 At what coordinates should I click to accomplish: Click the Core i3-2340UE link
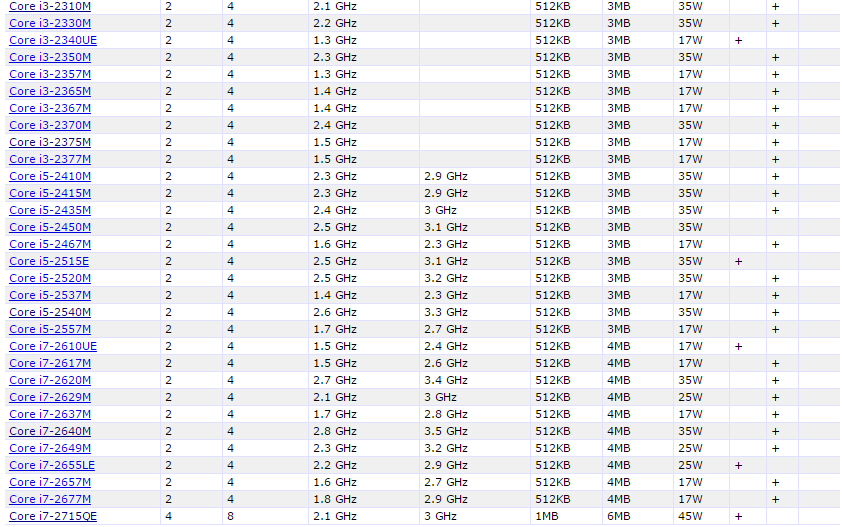pyautogui.click(x=53, y=40)
